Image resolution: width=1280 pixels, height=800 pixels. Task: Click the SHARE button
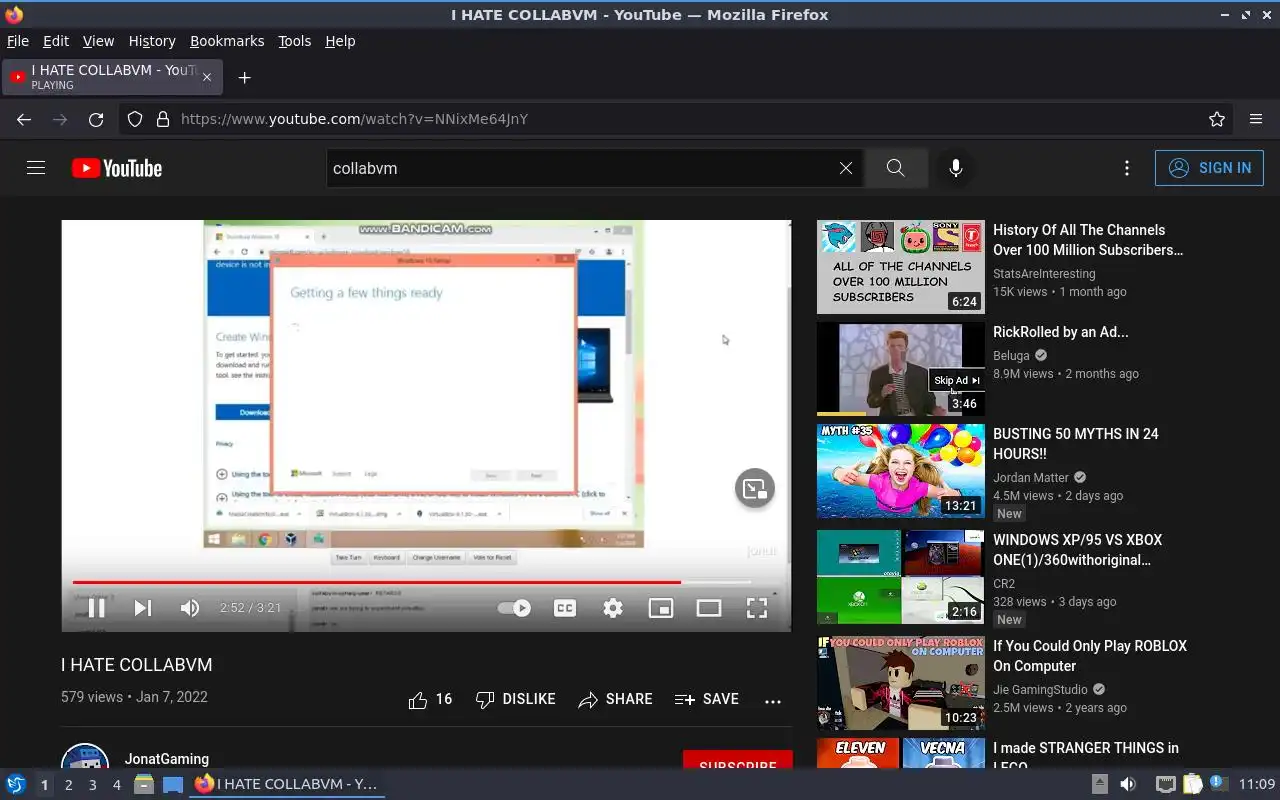tap(615, 699)
